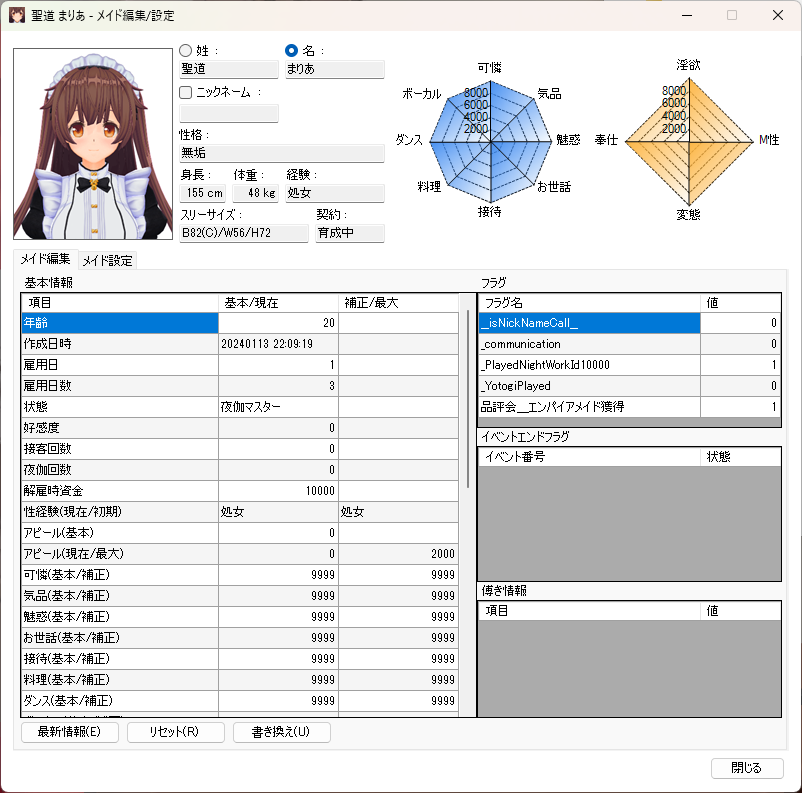Open the メイド編集 tab

click(45, 259)
